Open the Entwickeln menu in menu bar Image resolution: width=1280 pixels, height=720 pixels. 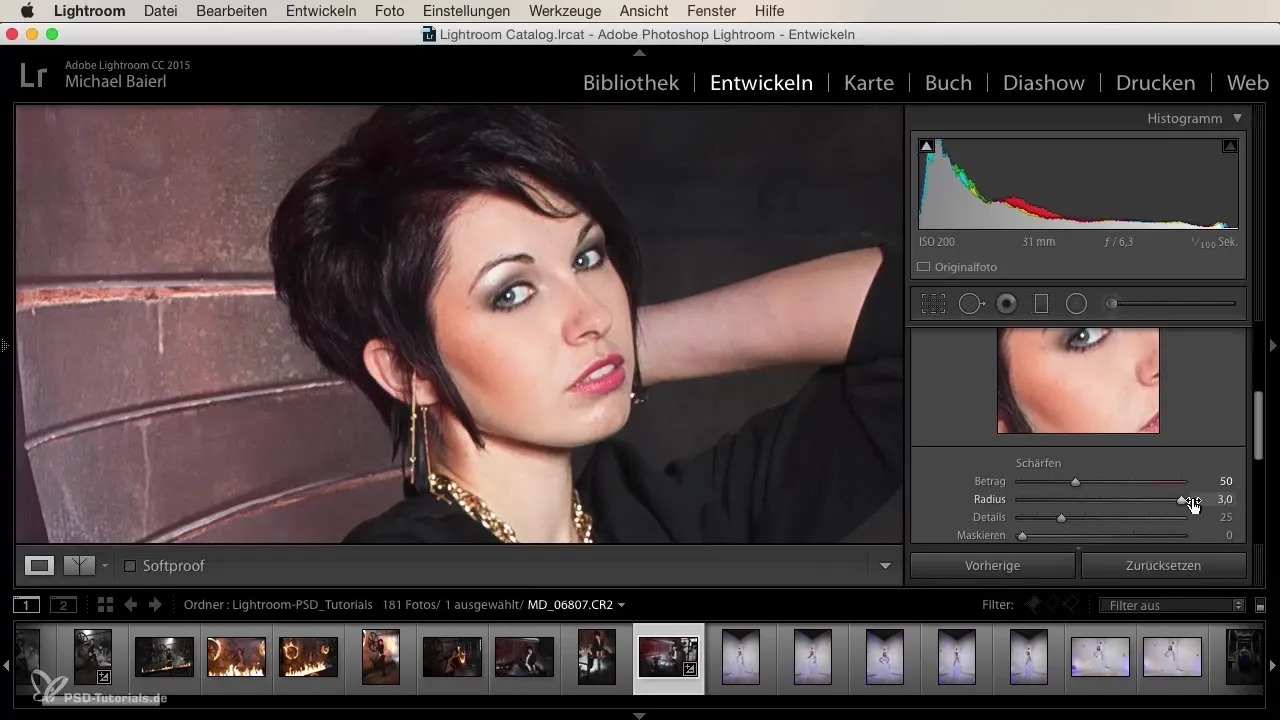pos(322,11)
